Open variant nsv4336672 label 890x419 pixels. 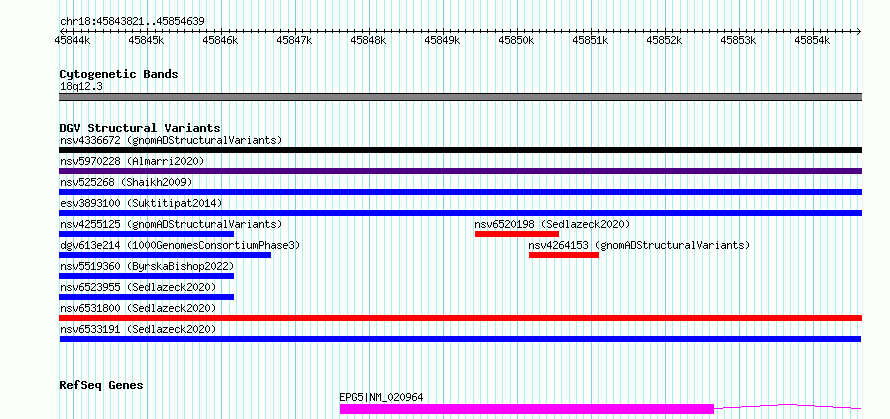pyautogui.click(x=171, y=140)
